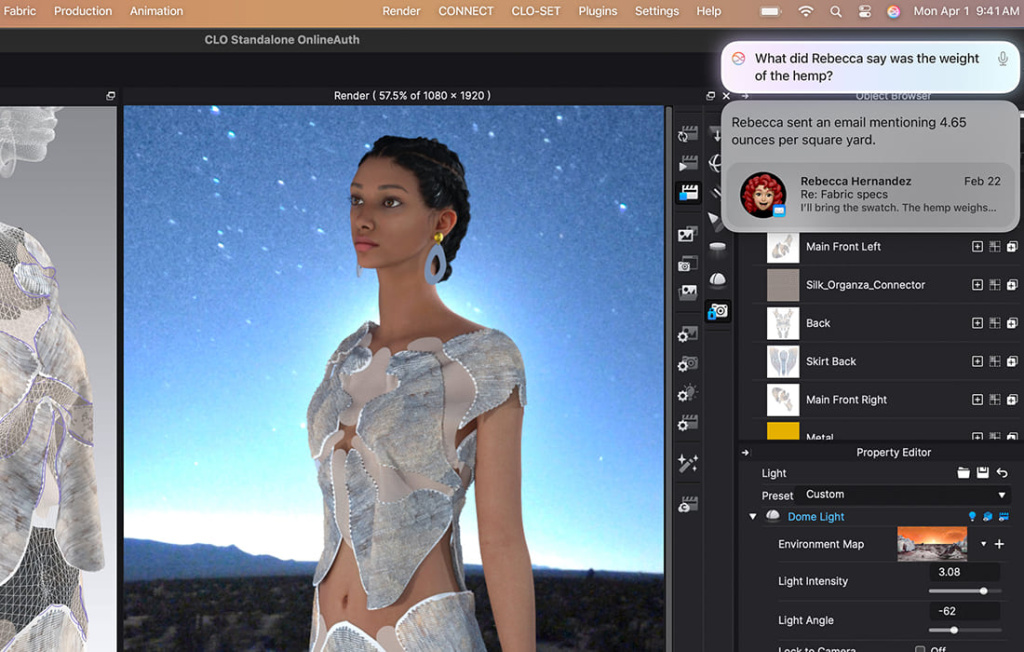
Task: Click the sync render clapperboard icon
Action: tap(688, 134)
